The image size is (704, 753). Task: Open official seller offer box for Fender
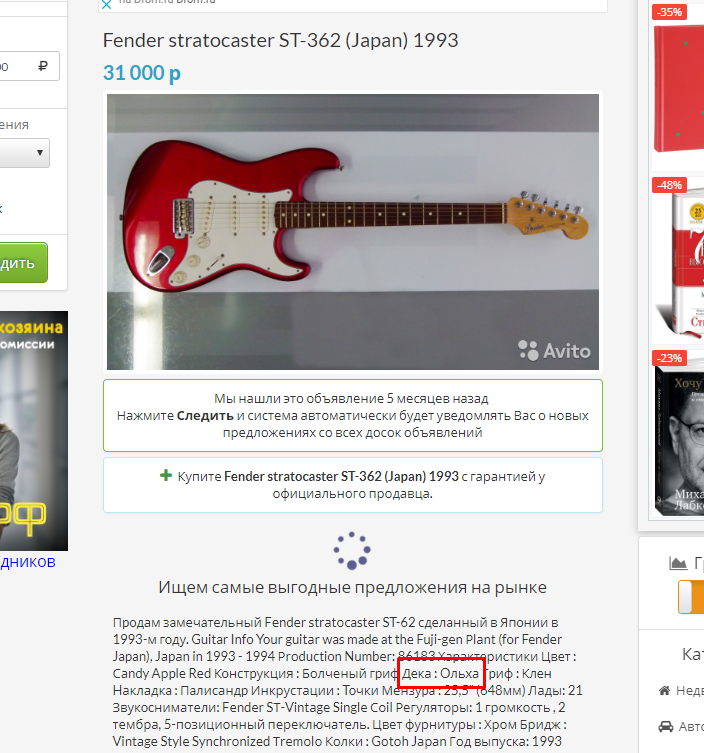pos(352,485)
